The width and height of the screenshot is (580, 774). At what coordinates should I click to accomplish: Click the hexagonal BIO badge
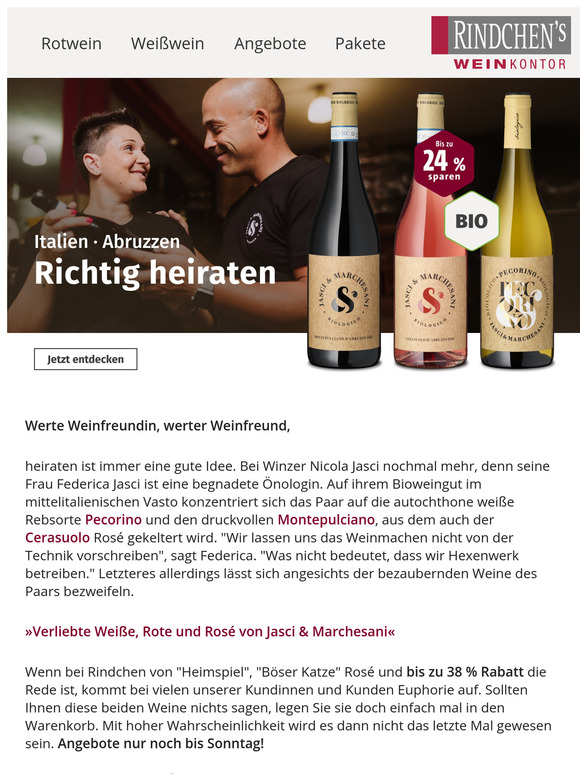click(x=471, y=221)
